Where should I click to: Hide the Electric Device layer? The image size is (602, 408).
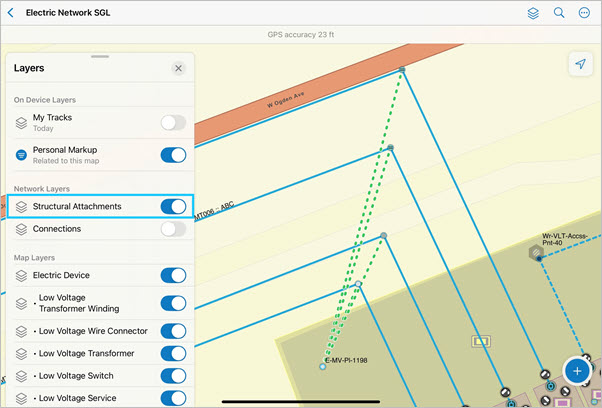coord(173,275)
